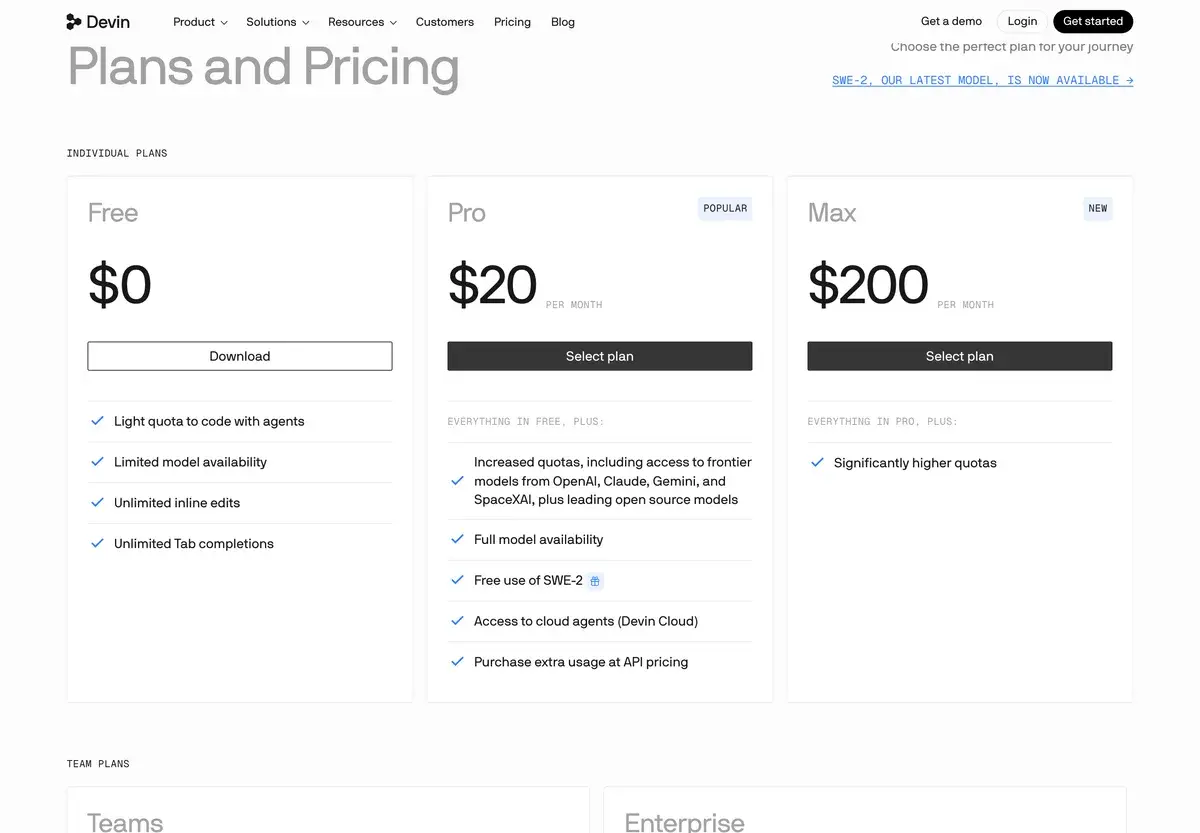The image size is (1200, 833).
Task: Click the Free plan title
Action: tap(113, 213)
